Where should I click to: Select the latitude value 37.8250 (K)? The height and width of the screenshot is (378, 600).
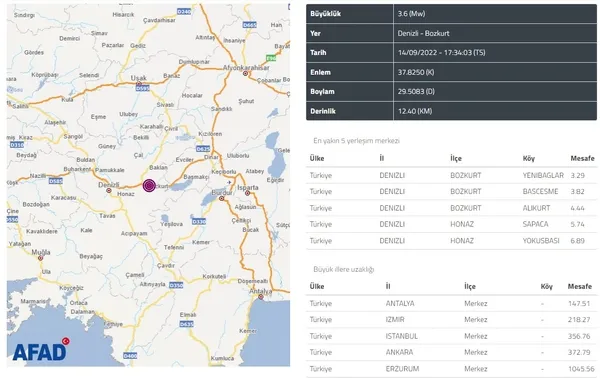pyautogui.click(x=416, y=72)
